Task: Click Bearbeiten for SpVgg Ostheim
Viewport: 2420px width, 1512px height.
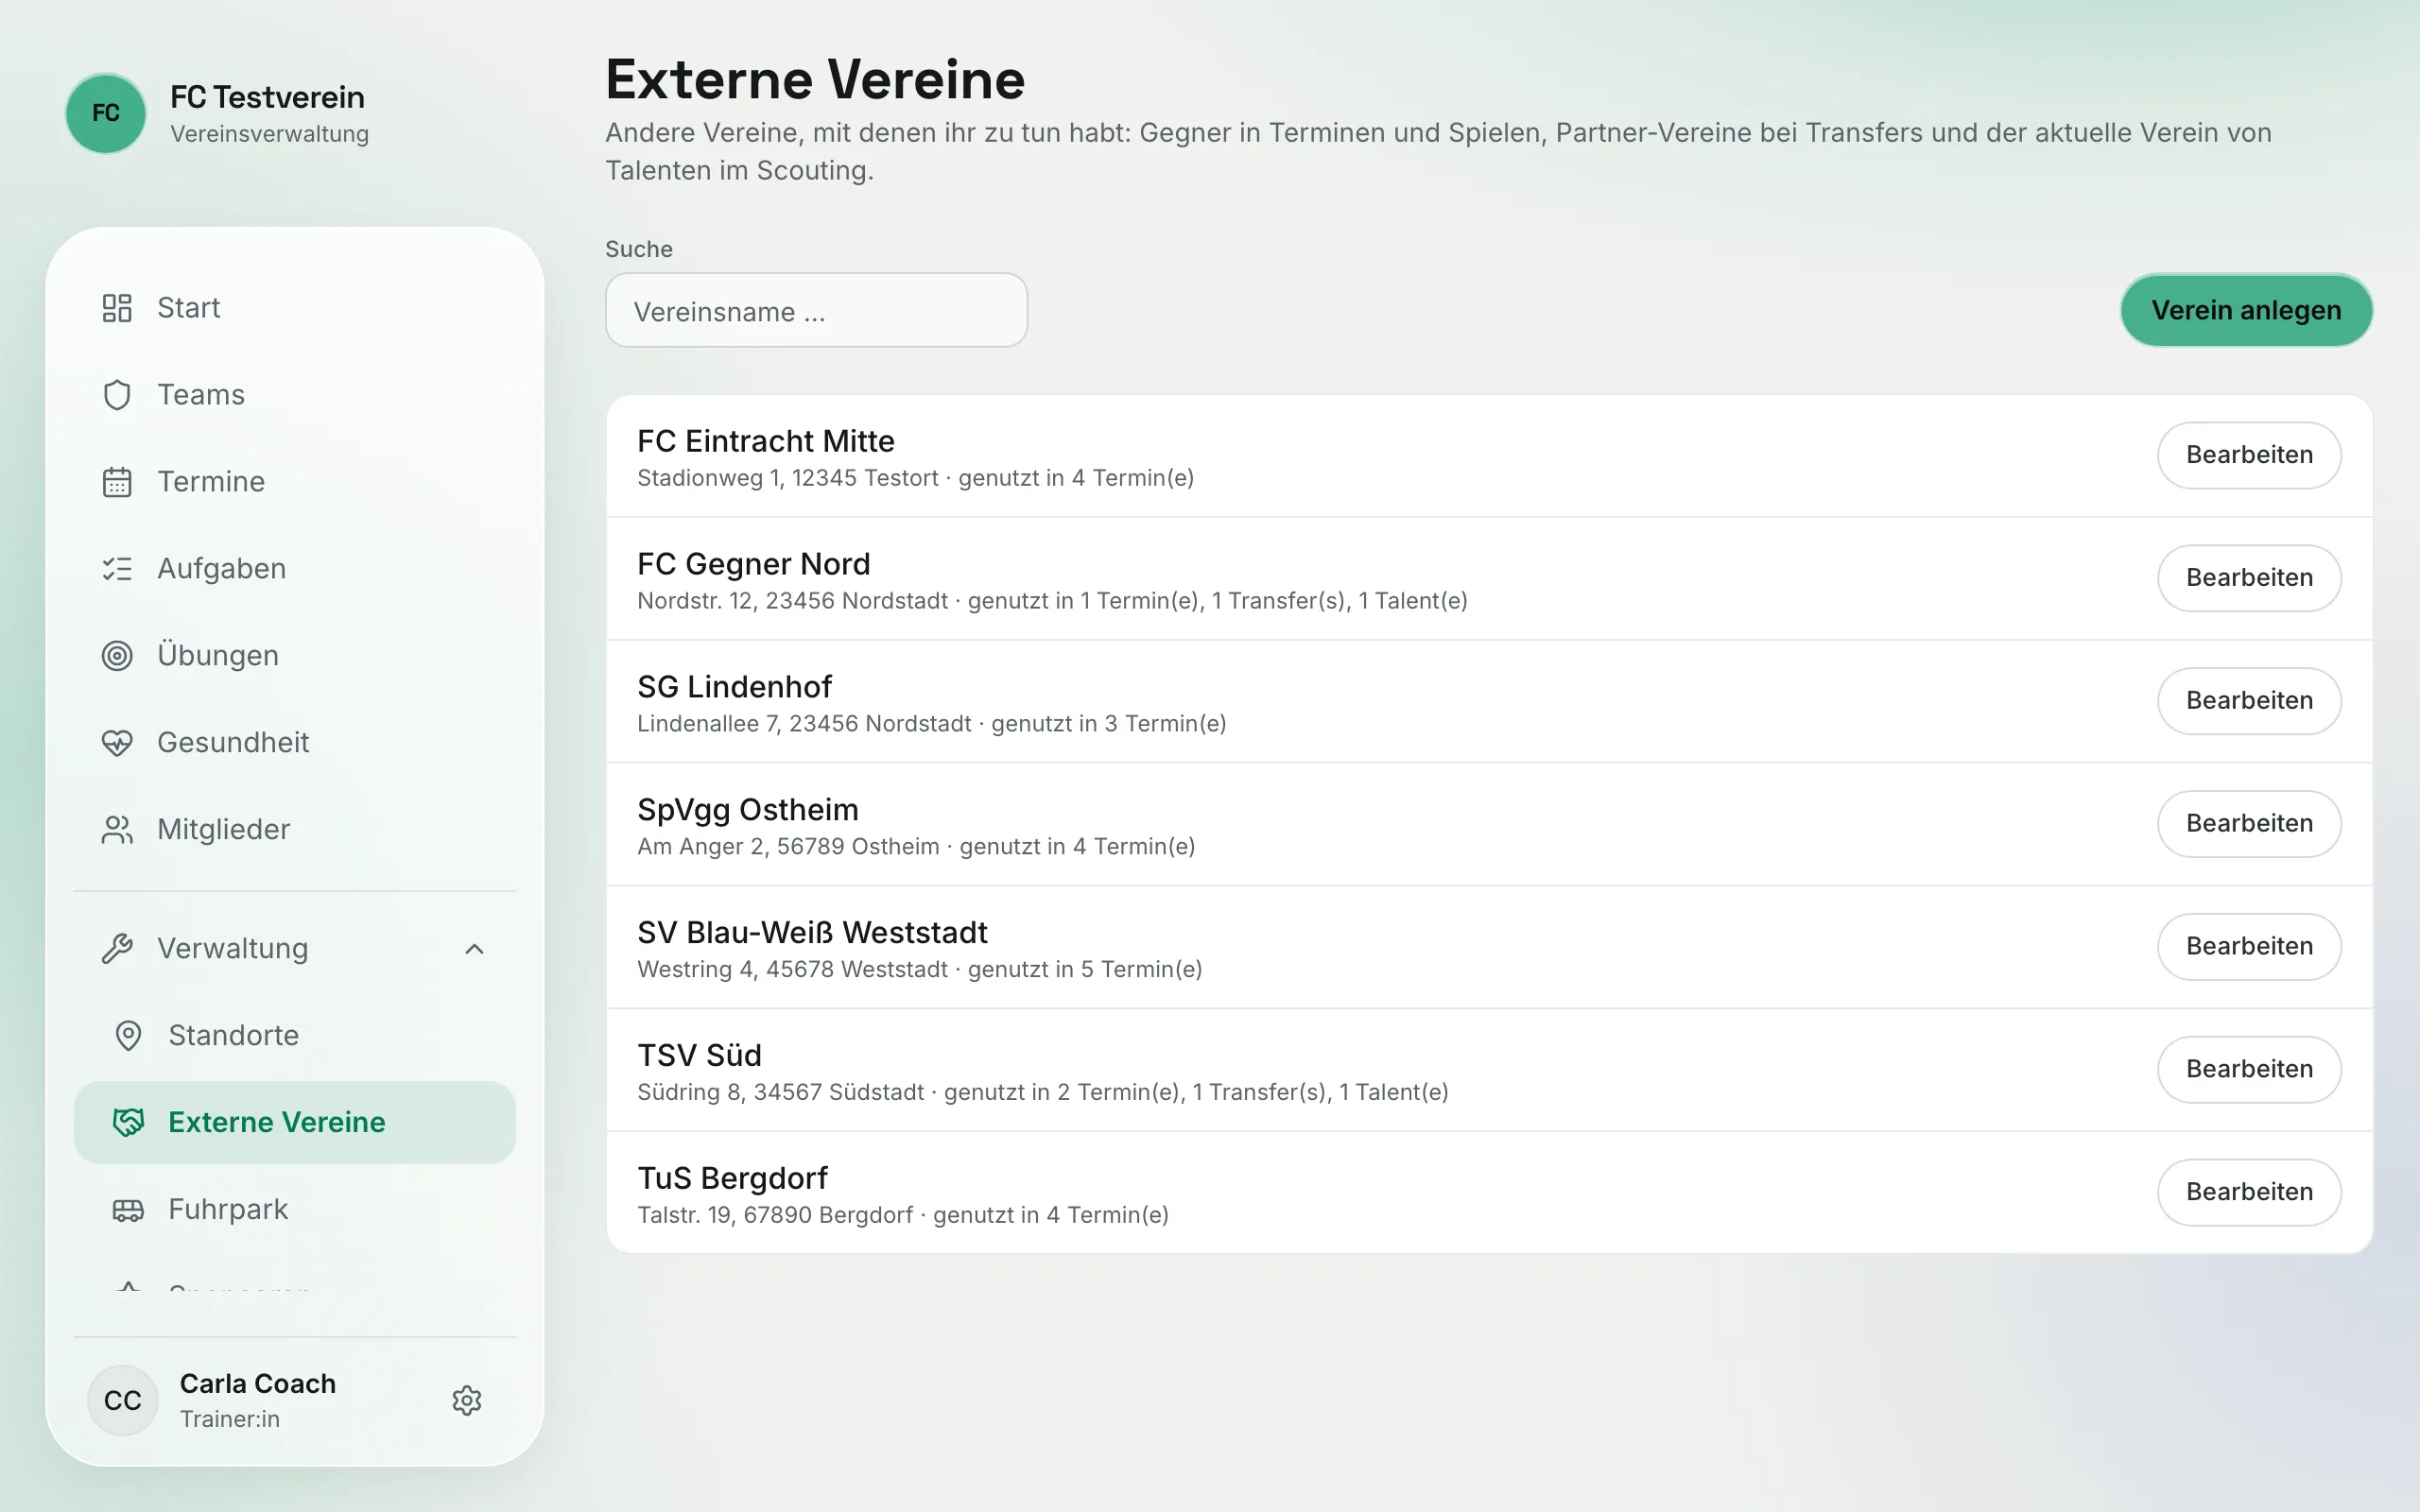Action: click(2249, 824)
